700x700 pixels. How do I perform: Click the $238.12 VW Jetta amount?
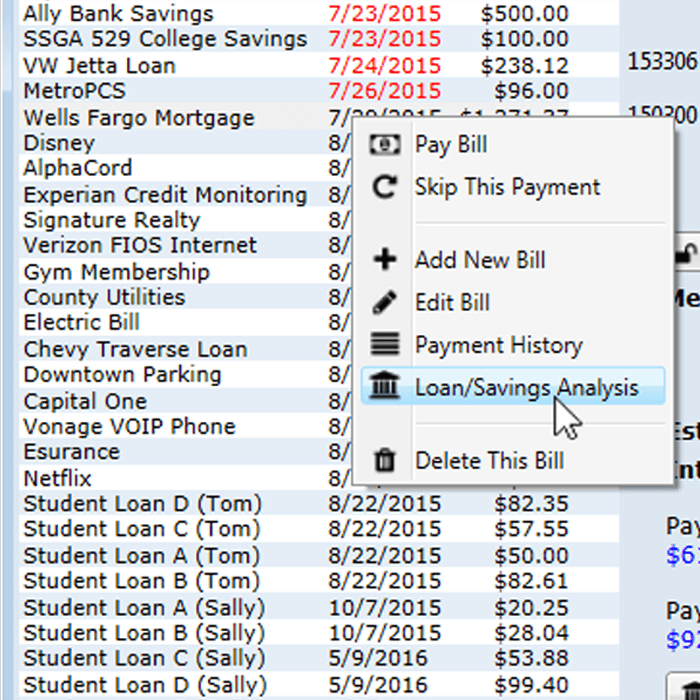[x=525, y=66]
